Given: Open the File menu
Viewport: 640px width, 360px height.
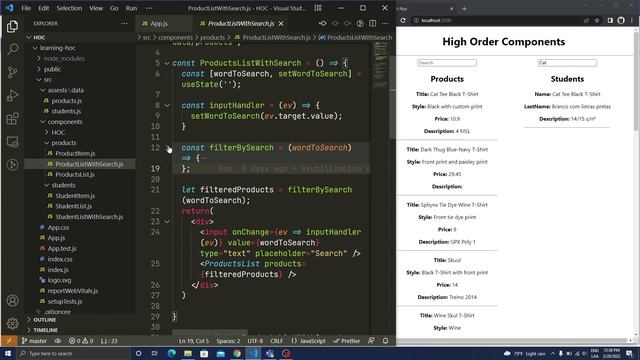Looking at the screenshot, I should tap(26, 8).
